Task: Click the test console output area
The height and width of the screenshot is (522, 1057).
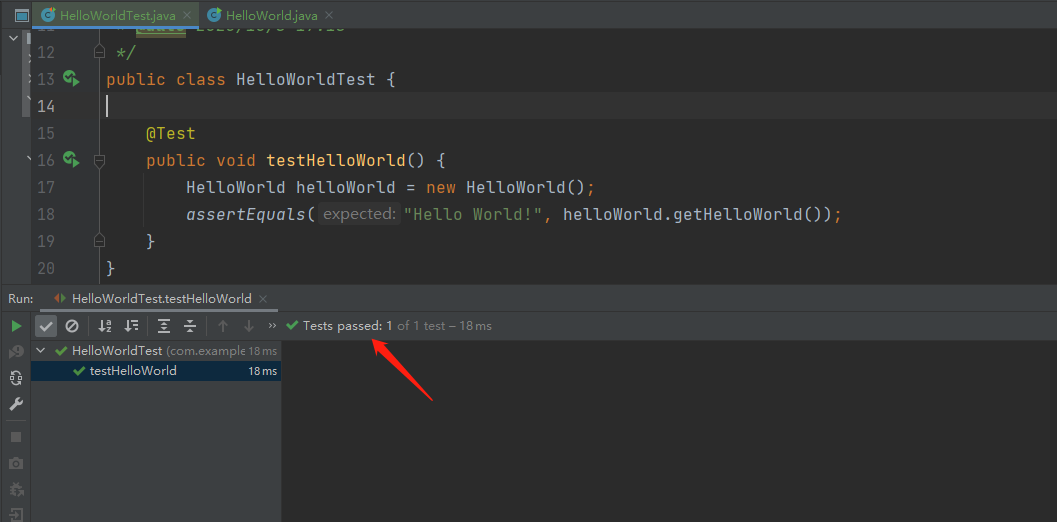Action: [x=669, y=432]
